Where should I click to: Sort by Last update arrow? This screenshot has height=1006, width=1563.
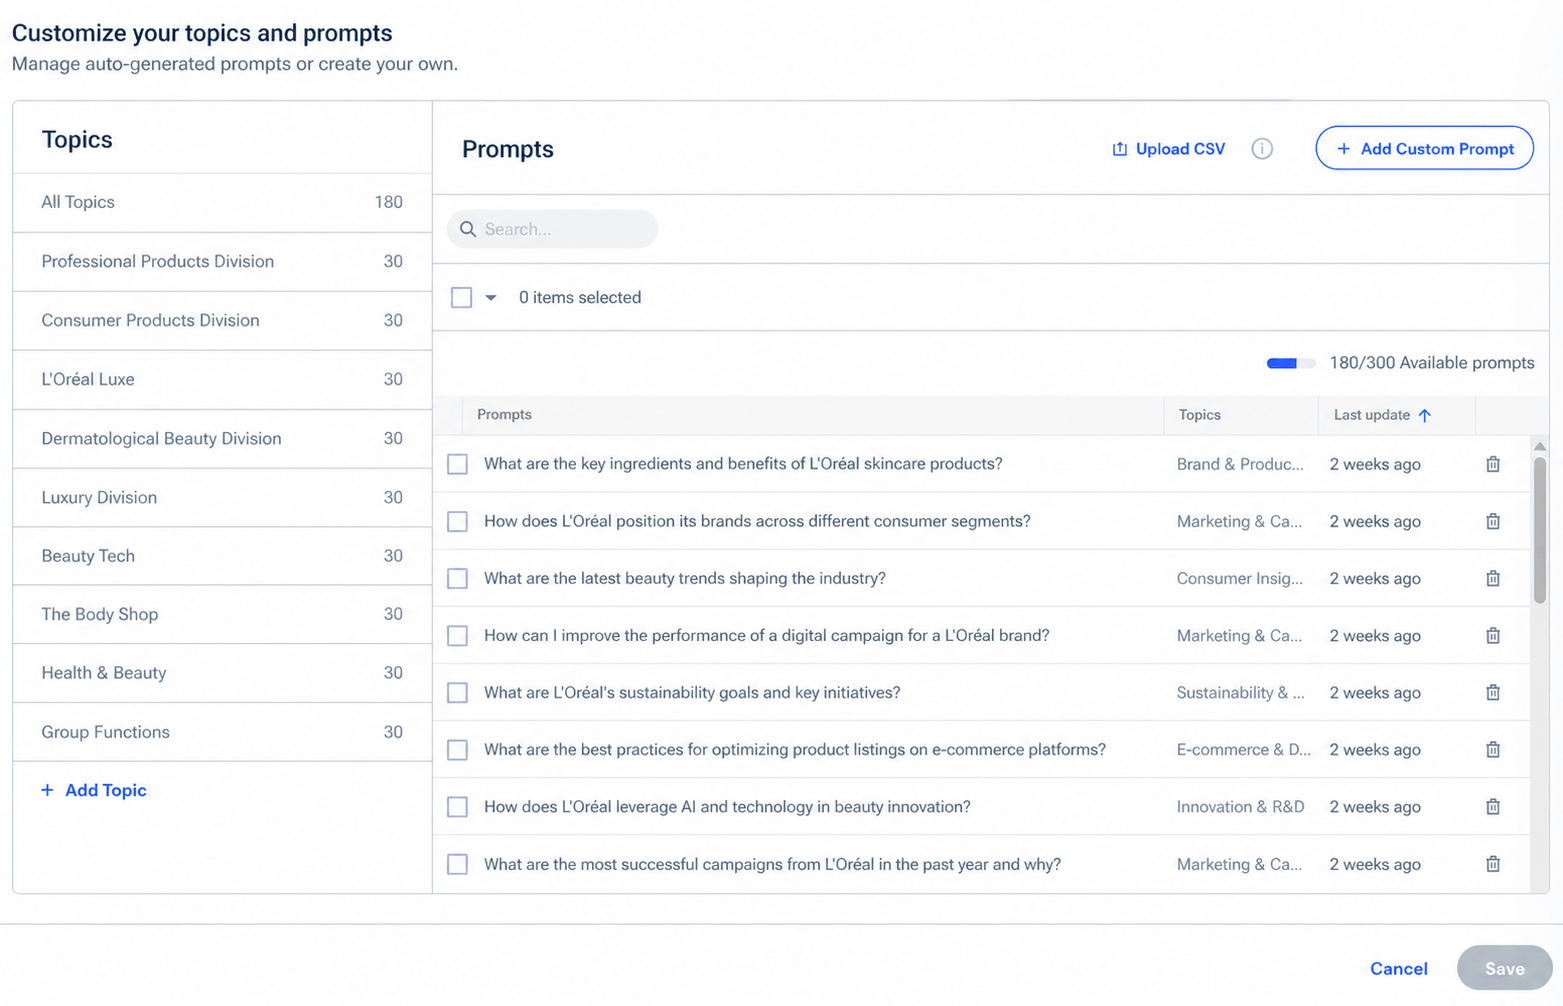tap(1425, 415)
